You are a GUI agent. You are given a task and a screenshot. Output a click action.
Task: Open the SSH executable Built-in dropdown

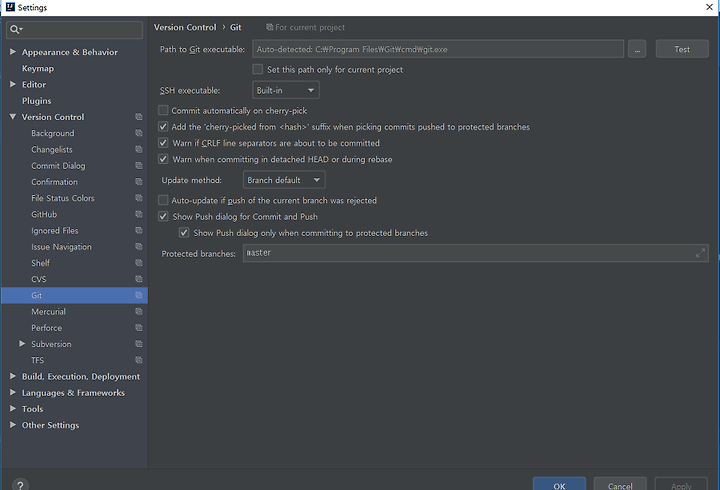(x=286, y=90)
